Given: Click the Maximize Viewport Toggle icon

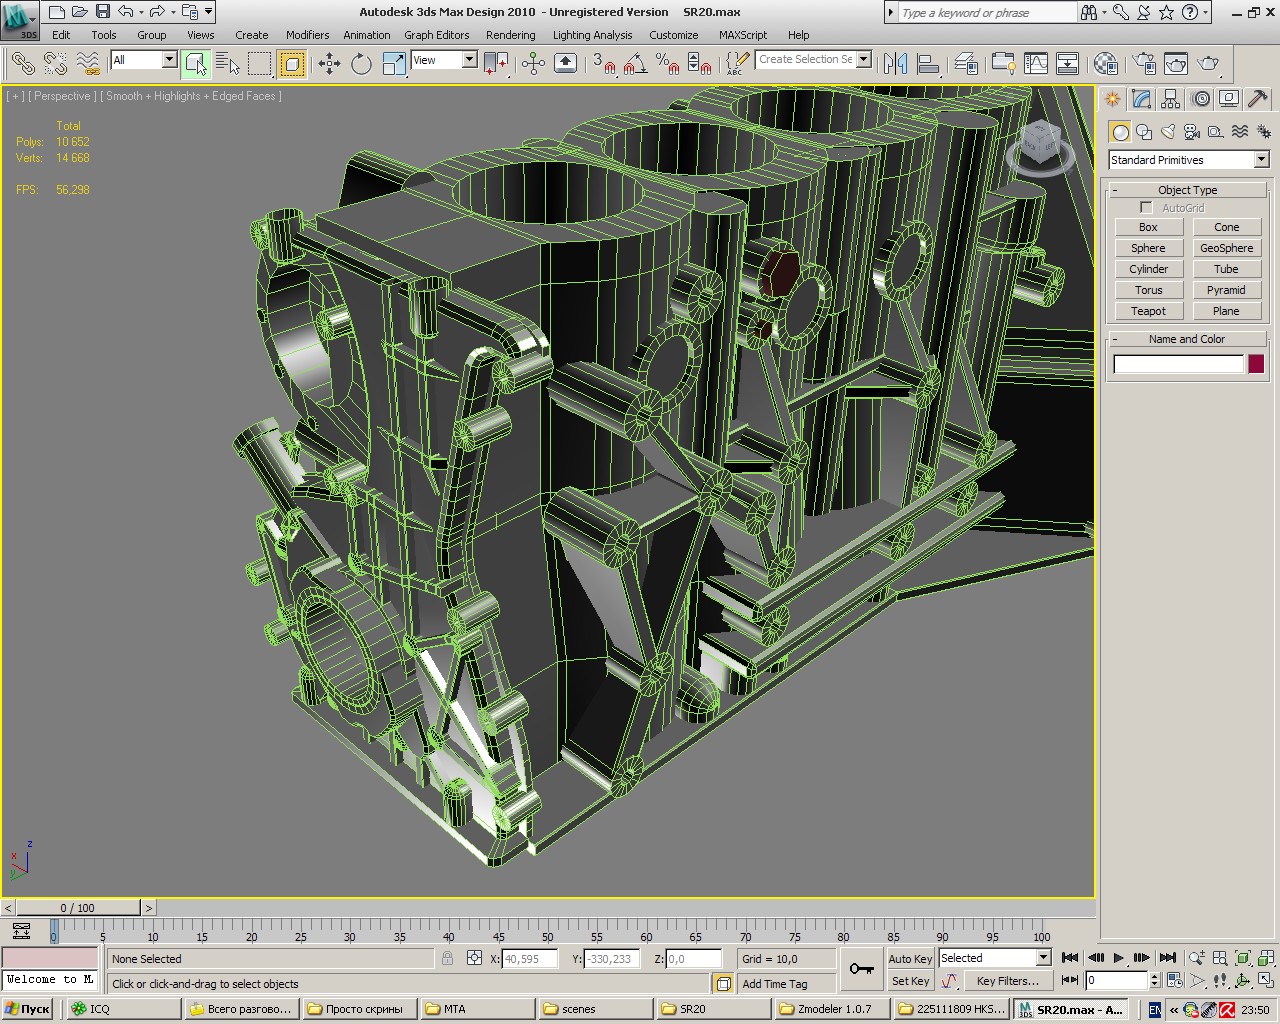Looking at the screenshot, I should click(1265, 981).
